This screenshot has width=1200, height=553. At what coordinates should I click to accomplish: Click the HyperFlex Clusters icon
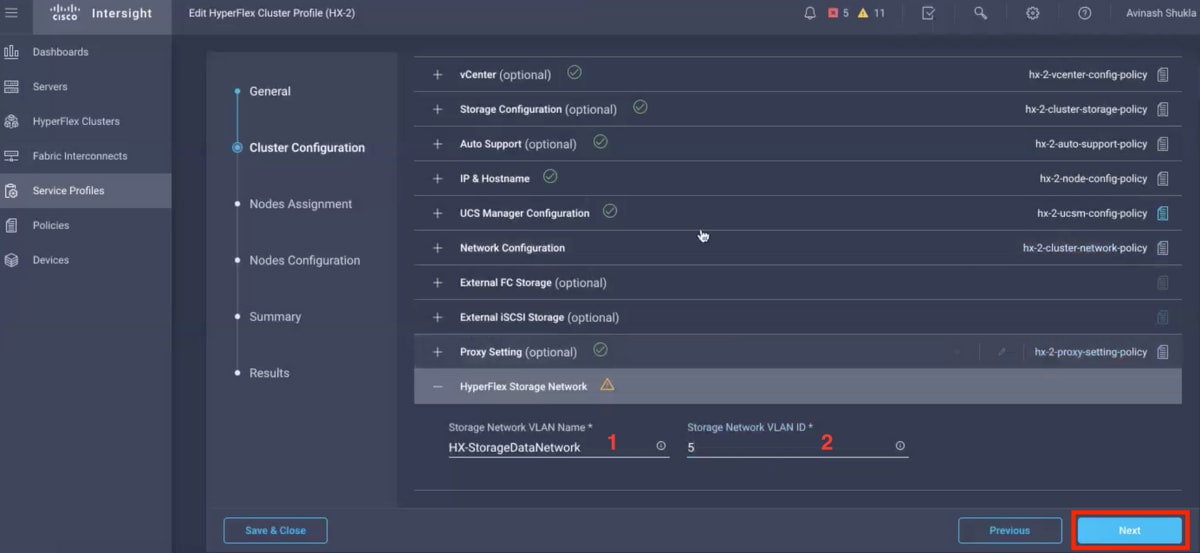point(12,121)
